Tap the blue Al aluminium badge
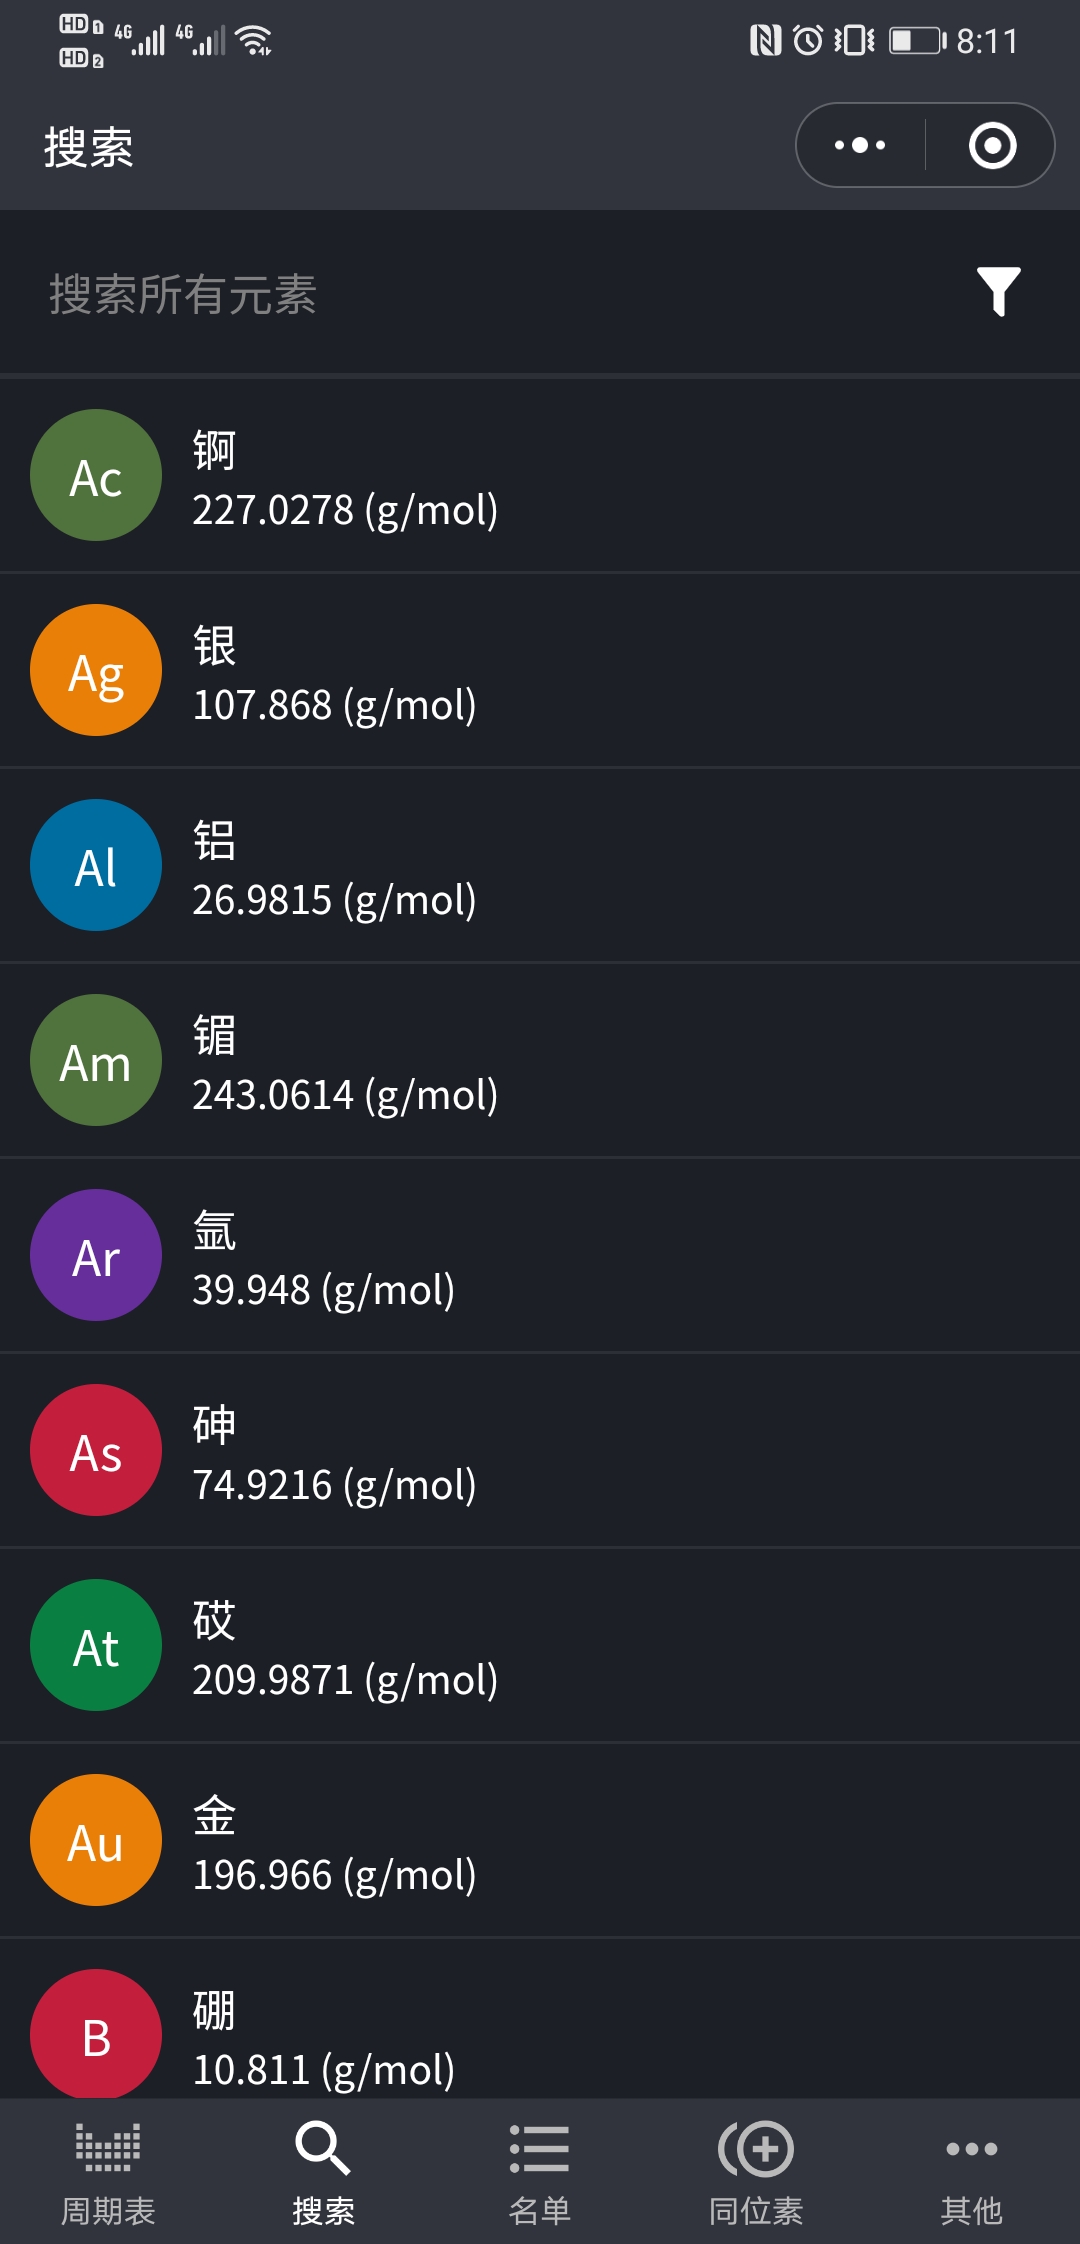The height and width of the screenshot is (2244, 1080). 96,865
